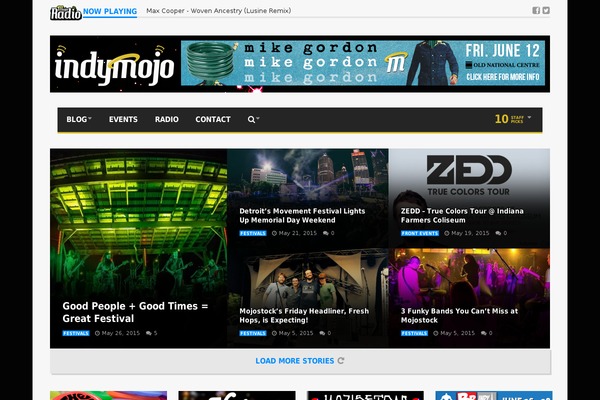The image size is (600, 400).
Task: Open the Twitter icon in the top bar
Action: (x=546, y=11)
